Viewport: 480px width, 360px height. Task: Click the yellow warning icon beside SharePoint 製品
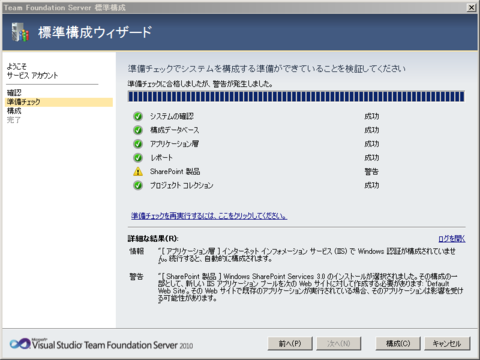(138, 172)
